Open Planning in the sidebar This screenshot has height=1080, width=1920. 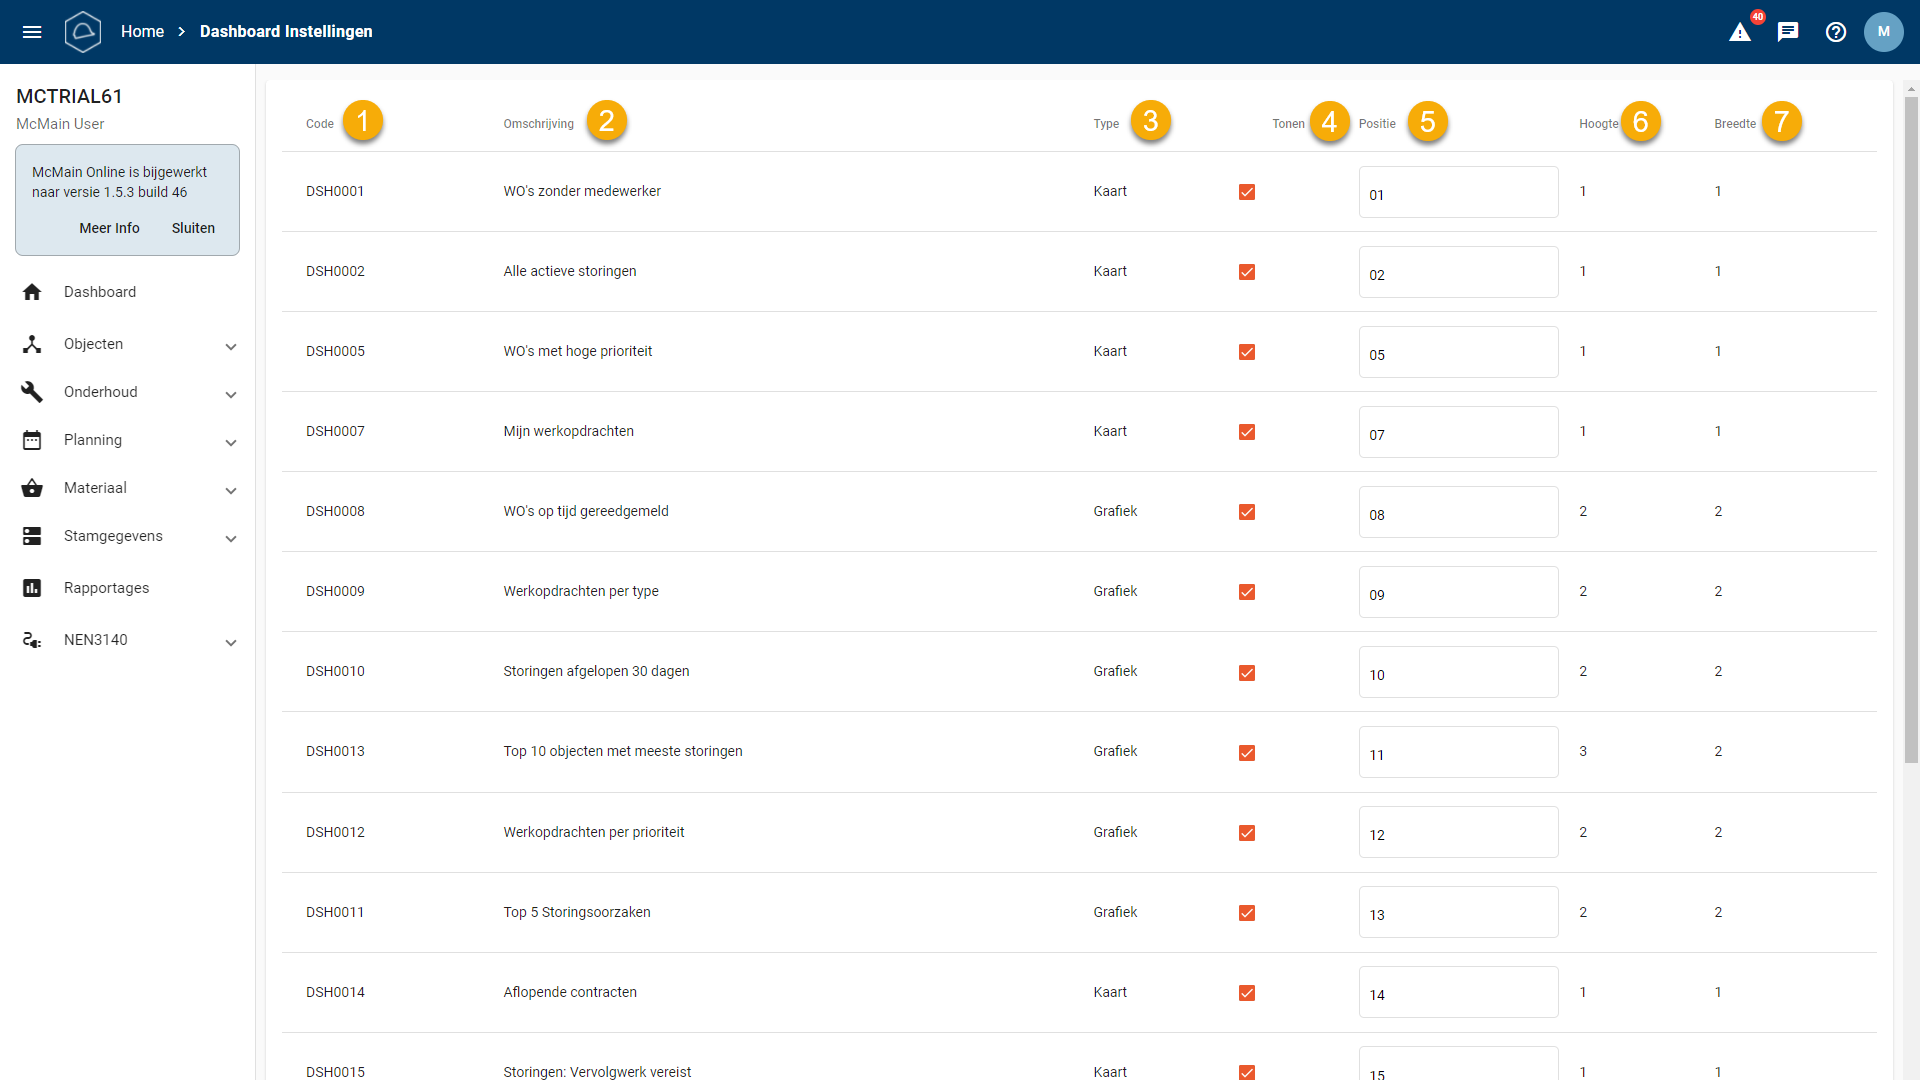coord(93,440)
